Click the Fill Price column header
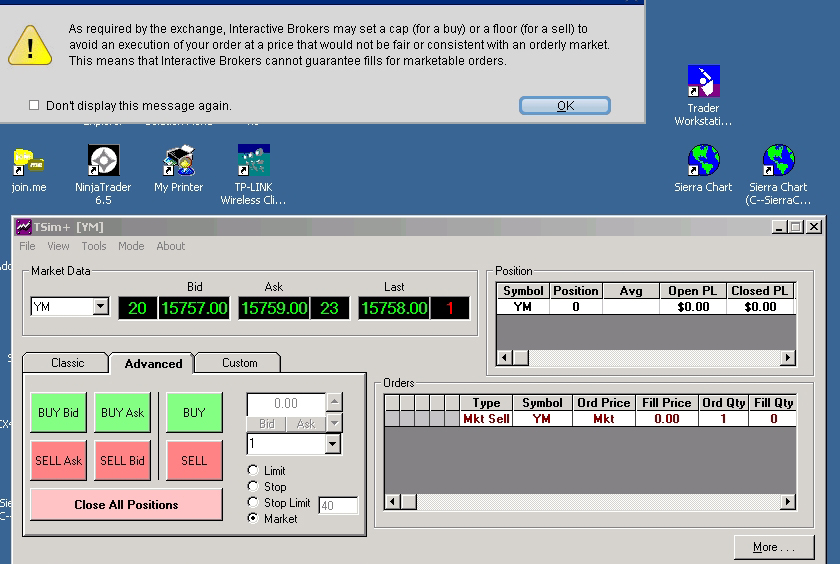Viewport: 840px width, 564px height. (666, 403)
